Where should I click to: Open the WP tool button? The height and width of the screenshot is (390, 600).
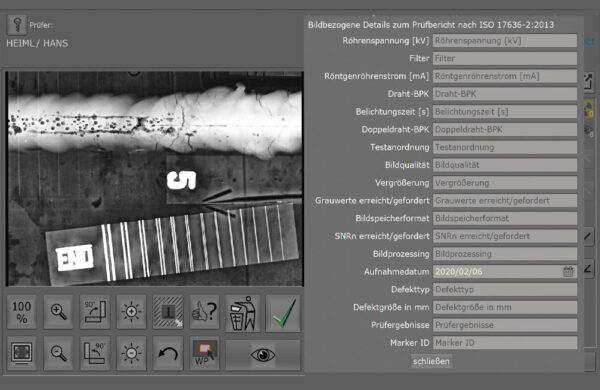coord(204,353)
